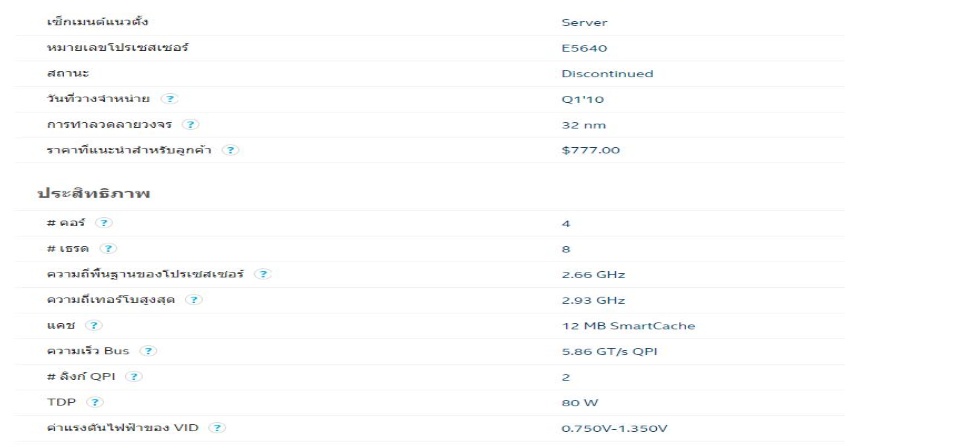The image size is (960, 448).
Task: Click the Discontinued status value
Action: tap(607, 74)
